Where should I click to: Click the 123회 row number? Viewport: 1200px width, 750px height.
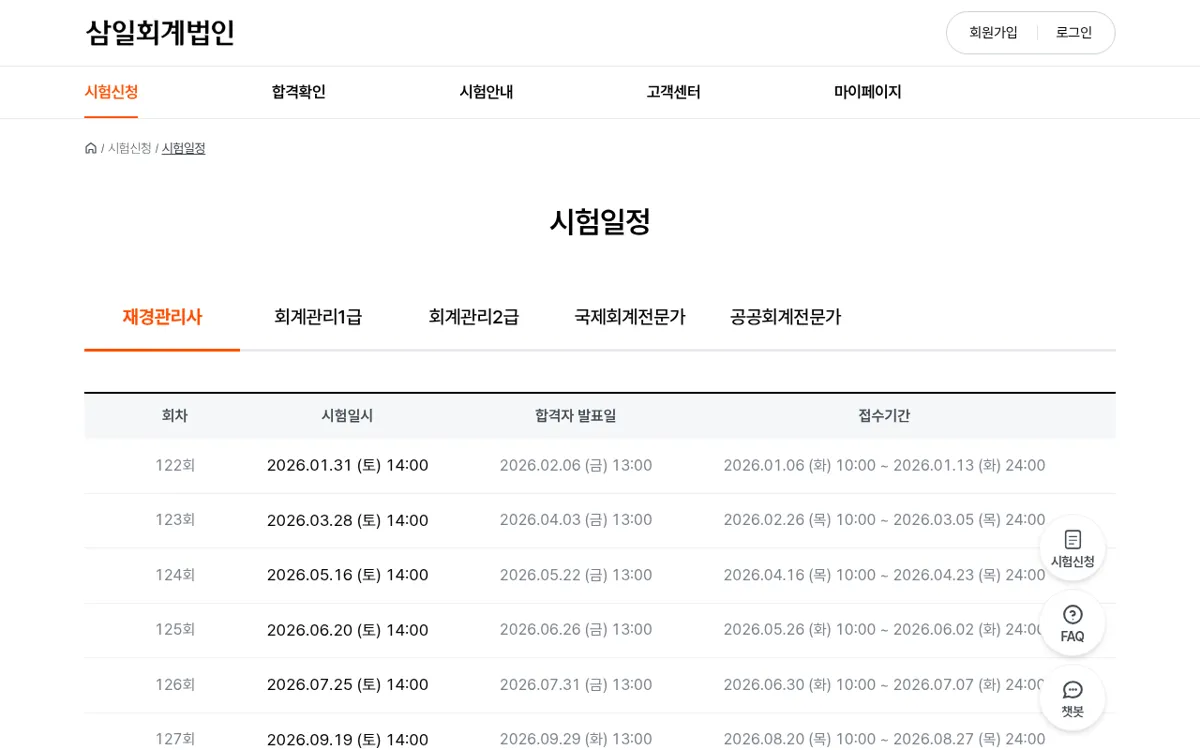[x=175, y=520]
